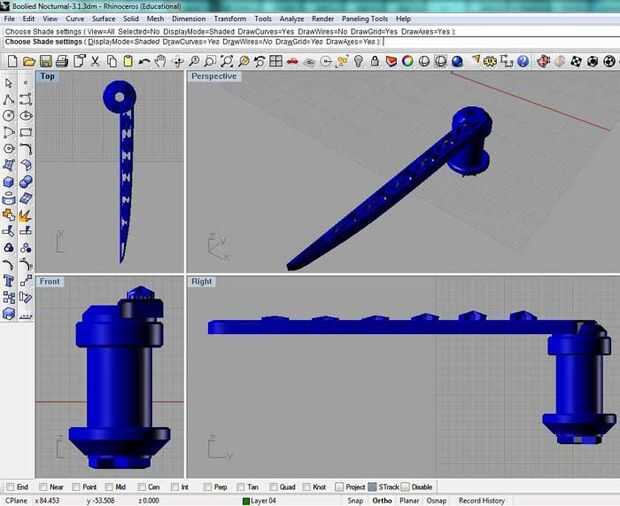Select the Explode tool in sidebar

click(x=25, y=216)
